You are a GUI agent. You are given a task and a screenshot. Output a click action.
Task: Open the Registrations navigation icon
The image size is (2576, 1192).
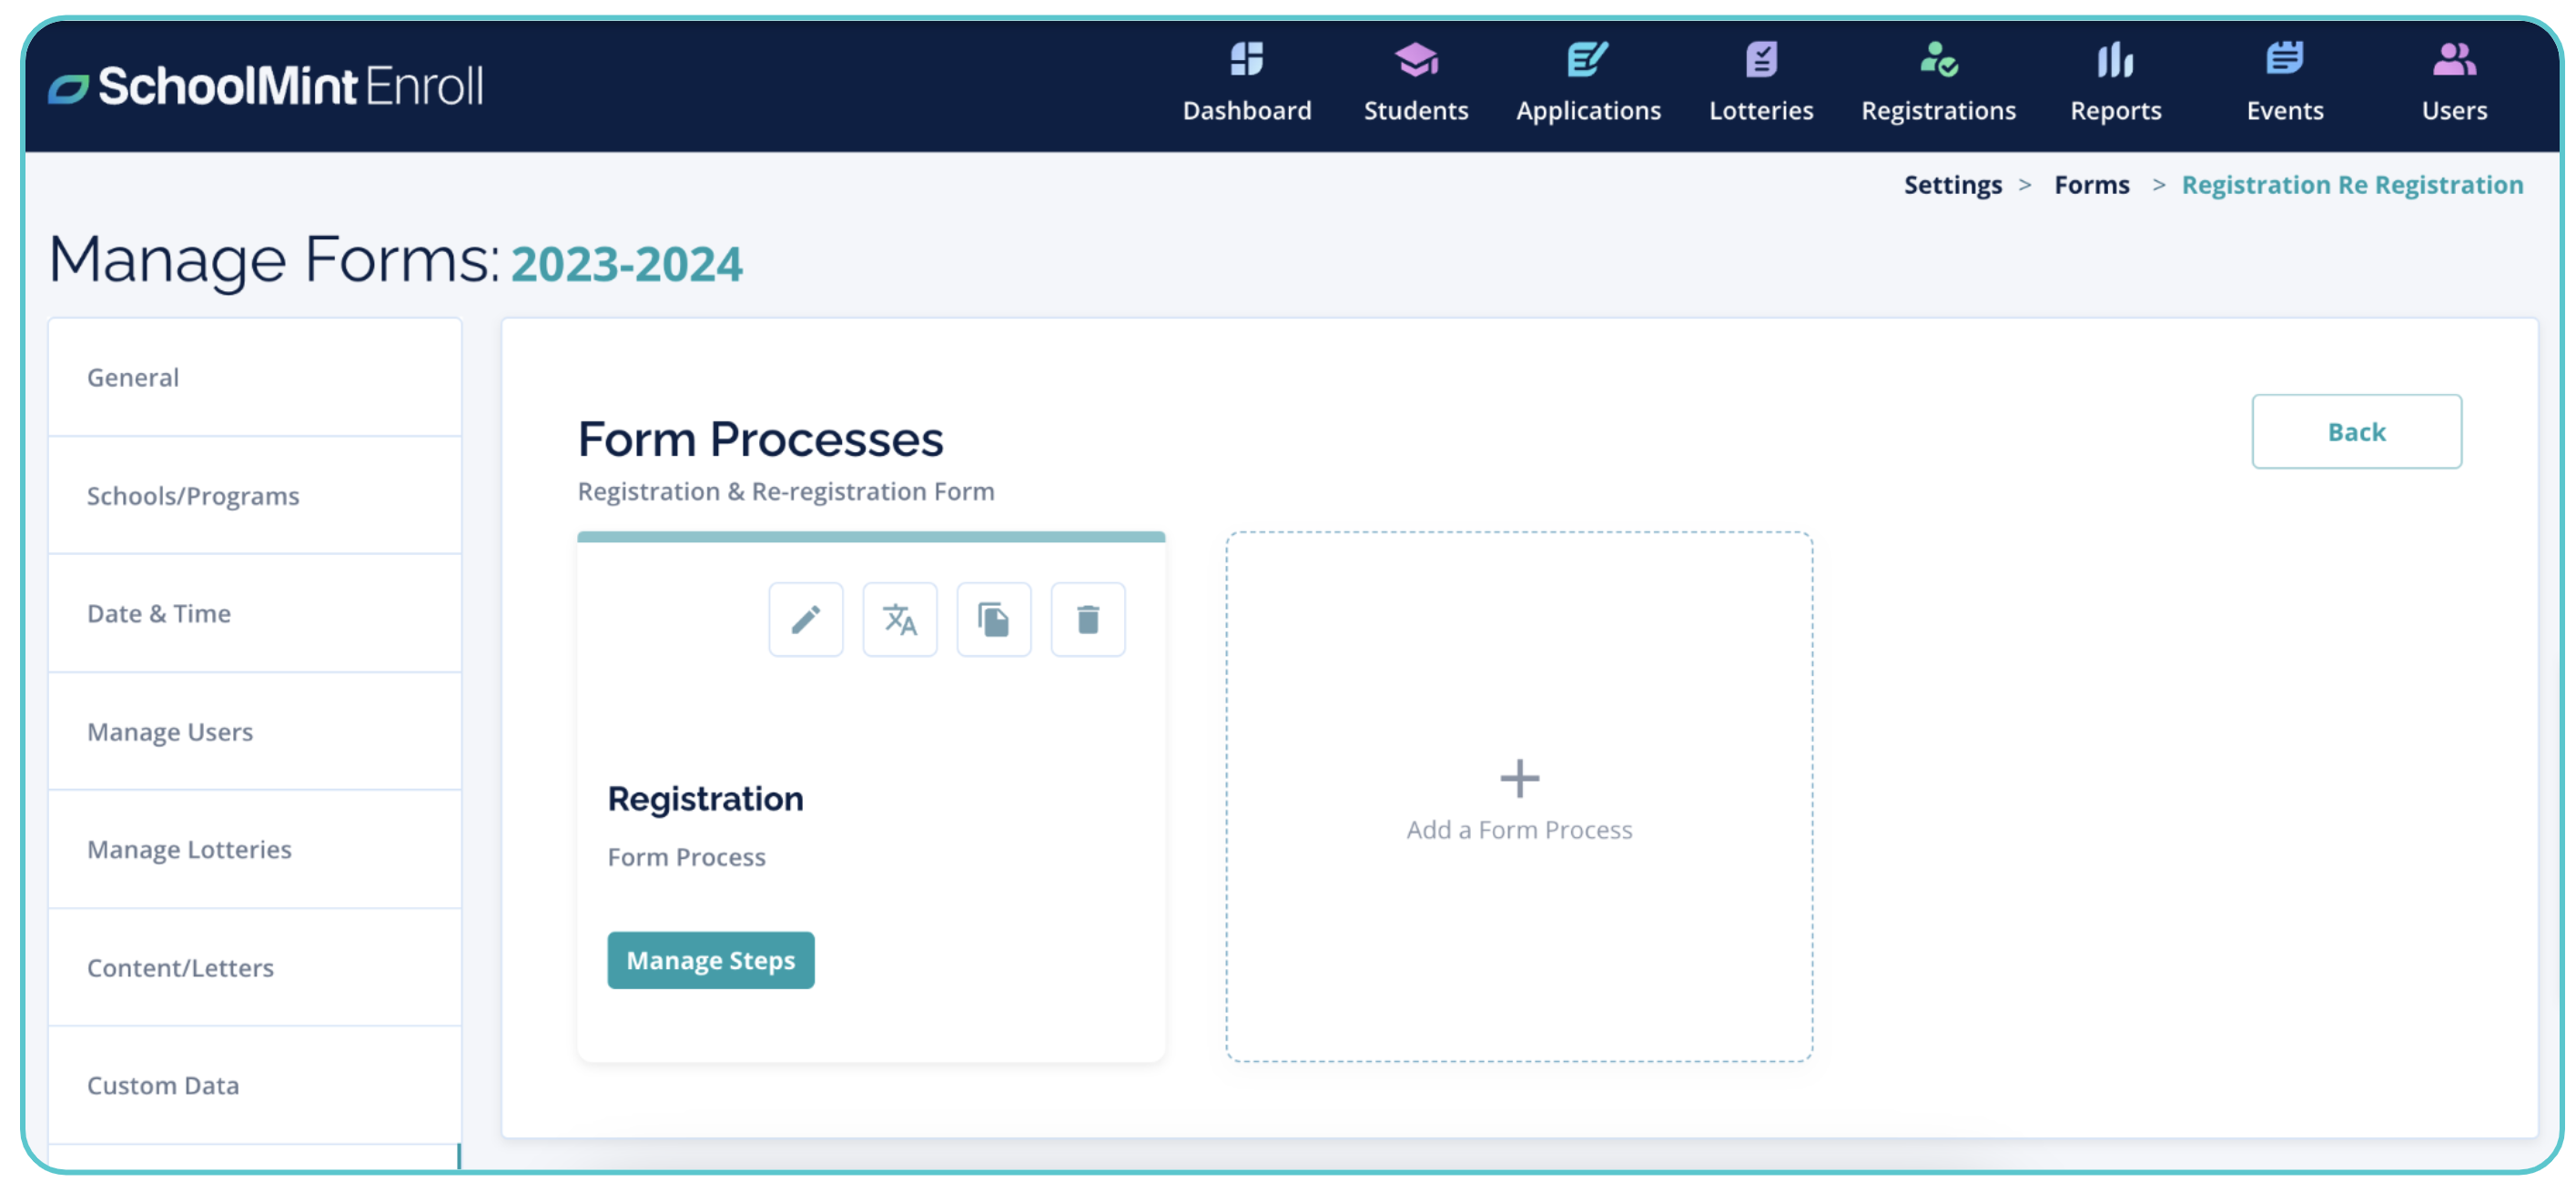[x=1937, y=60]
